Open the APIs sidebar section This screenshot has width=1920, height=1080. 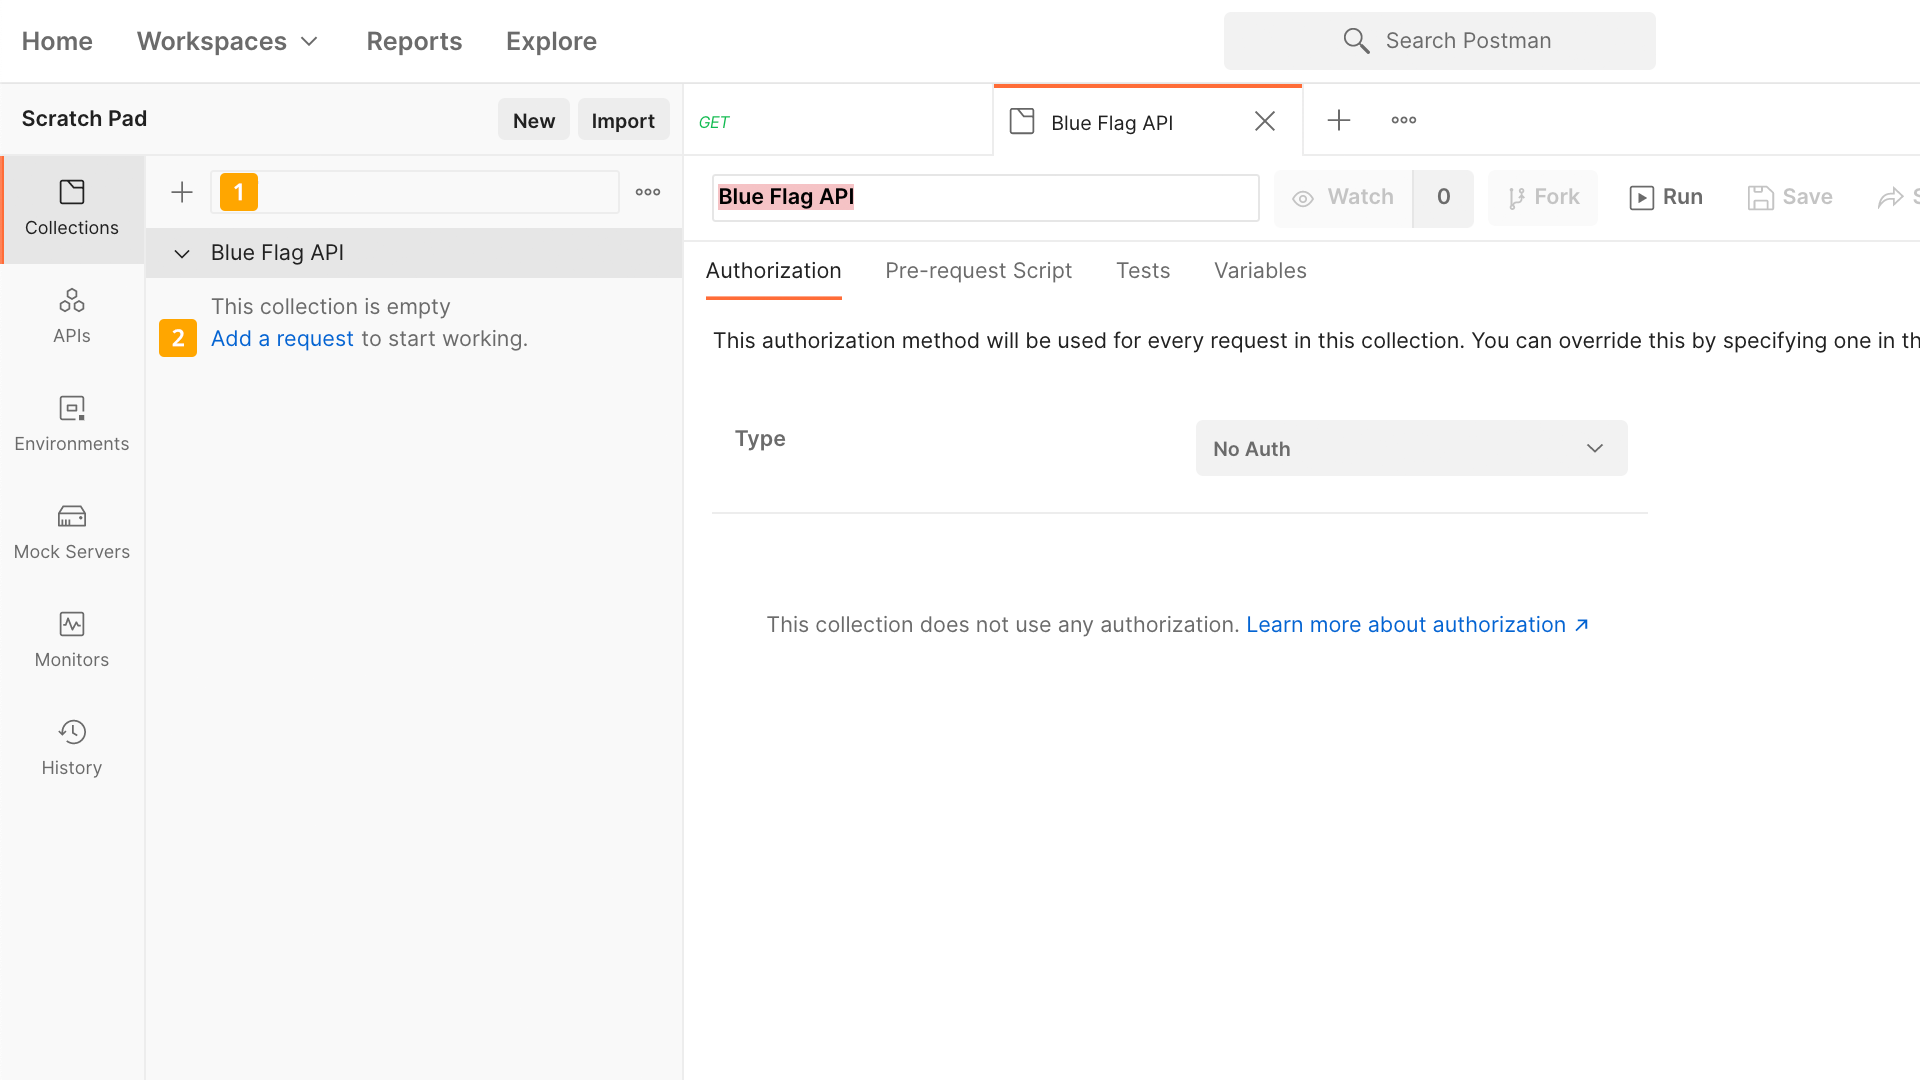click(x=71, y=316)
